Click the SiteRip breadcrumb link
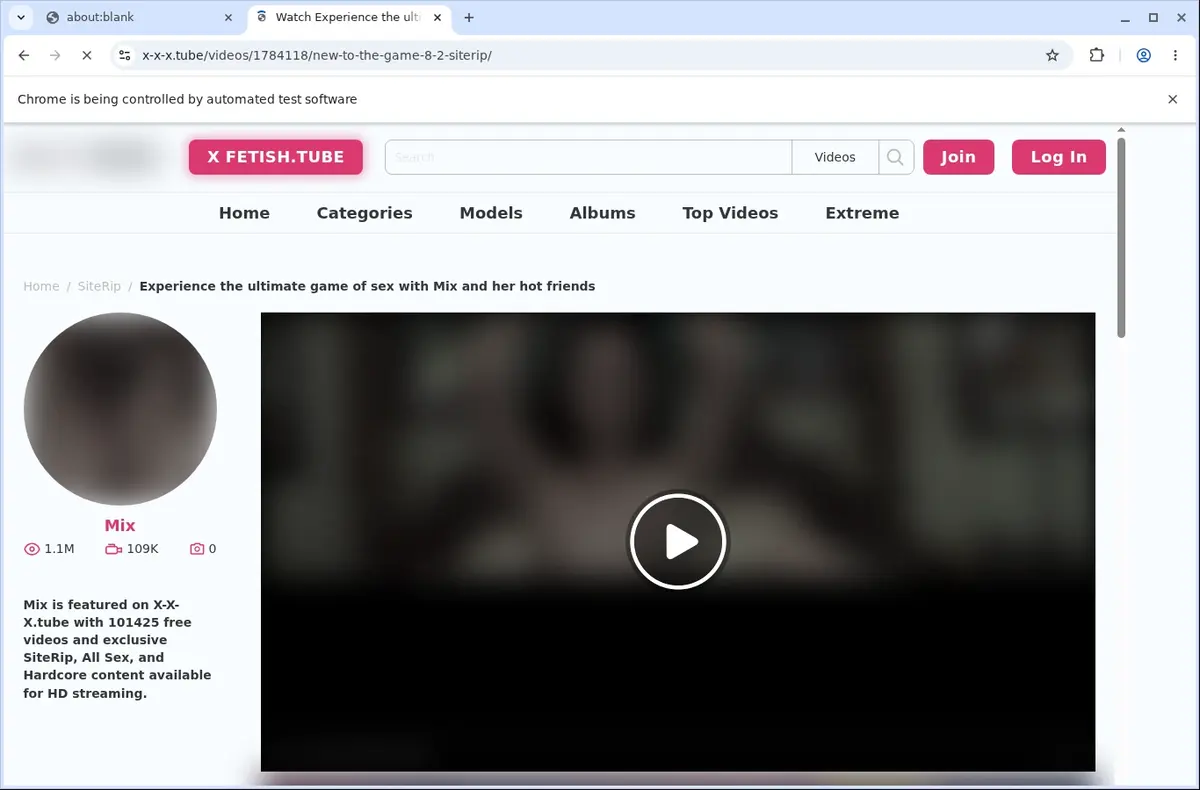1200x790 pixels. point(99,286)
